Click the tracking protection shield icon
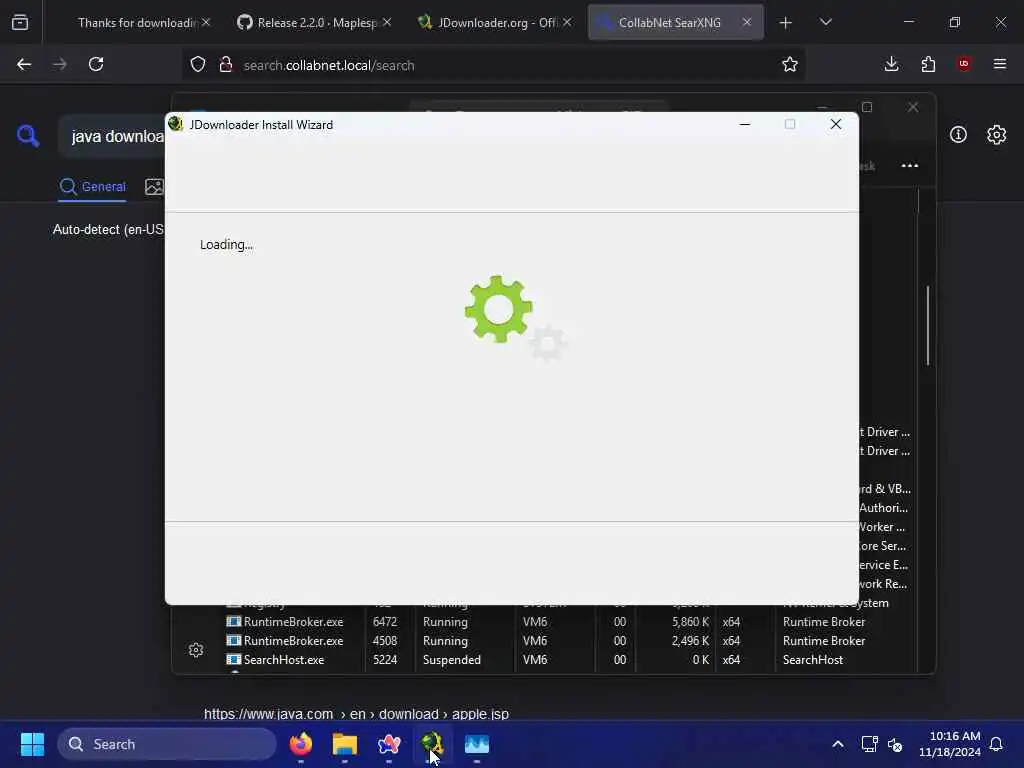The height and width of the screenshot is (768, 1024). point(198,65)
